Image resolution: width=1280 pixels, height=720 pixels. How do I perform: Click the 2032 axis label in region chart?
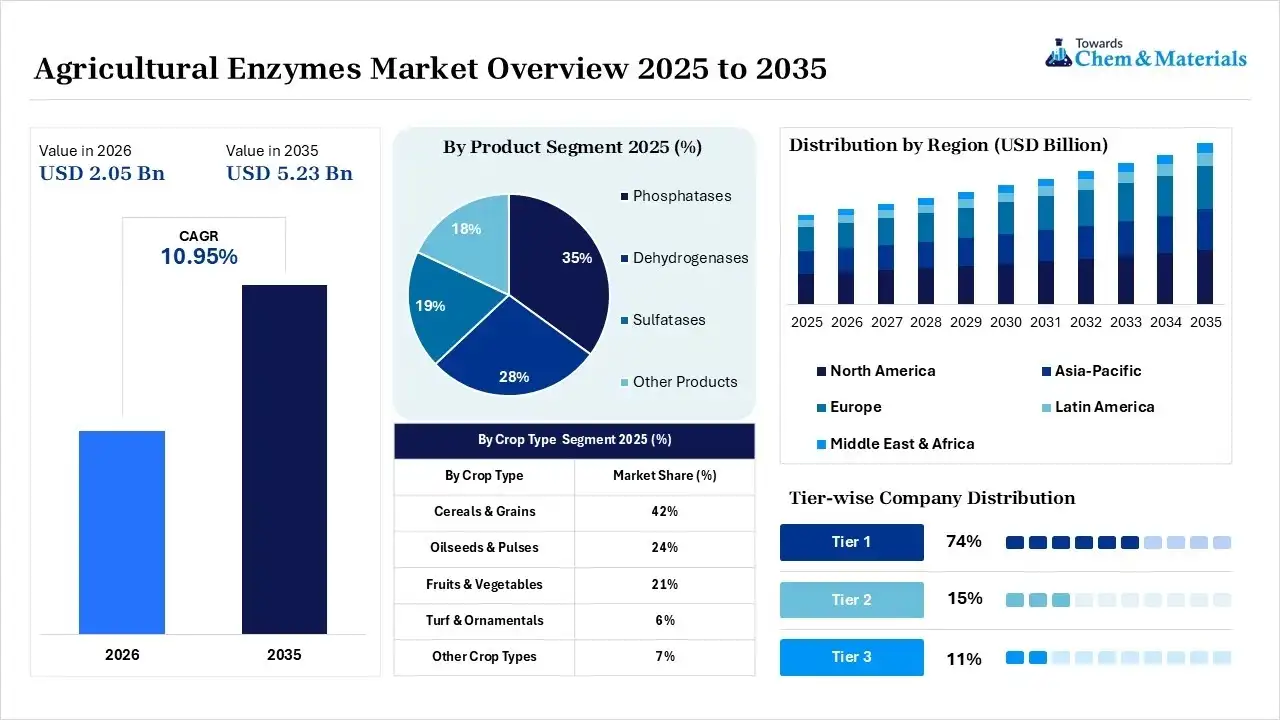(1086, 322)
